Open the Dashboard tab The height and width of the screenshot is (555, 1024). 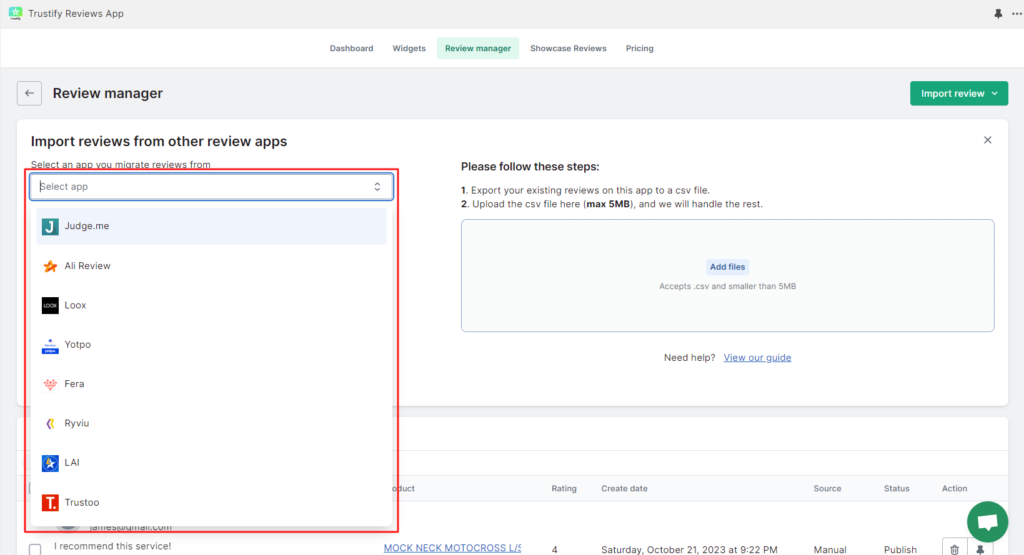(x=351, y=48)
